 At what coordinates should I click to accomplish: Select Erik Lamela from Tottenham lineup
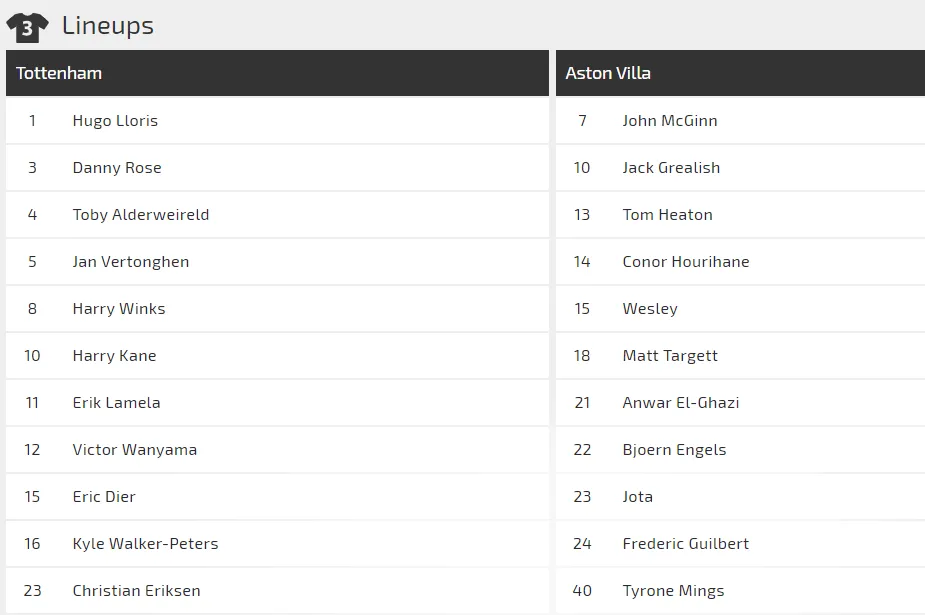point(116,403)
